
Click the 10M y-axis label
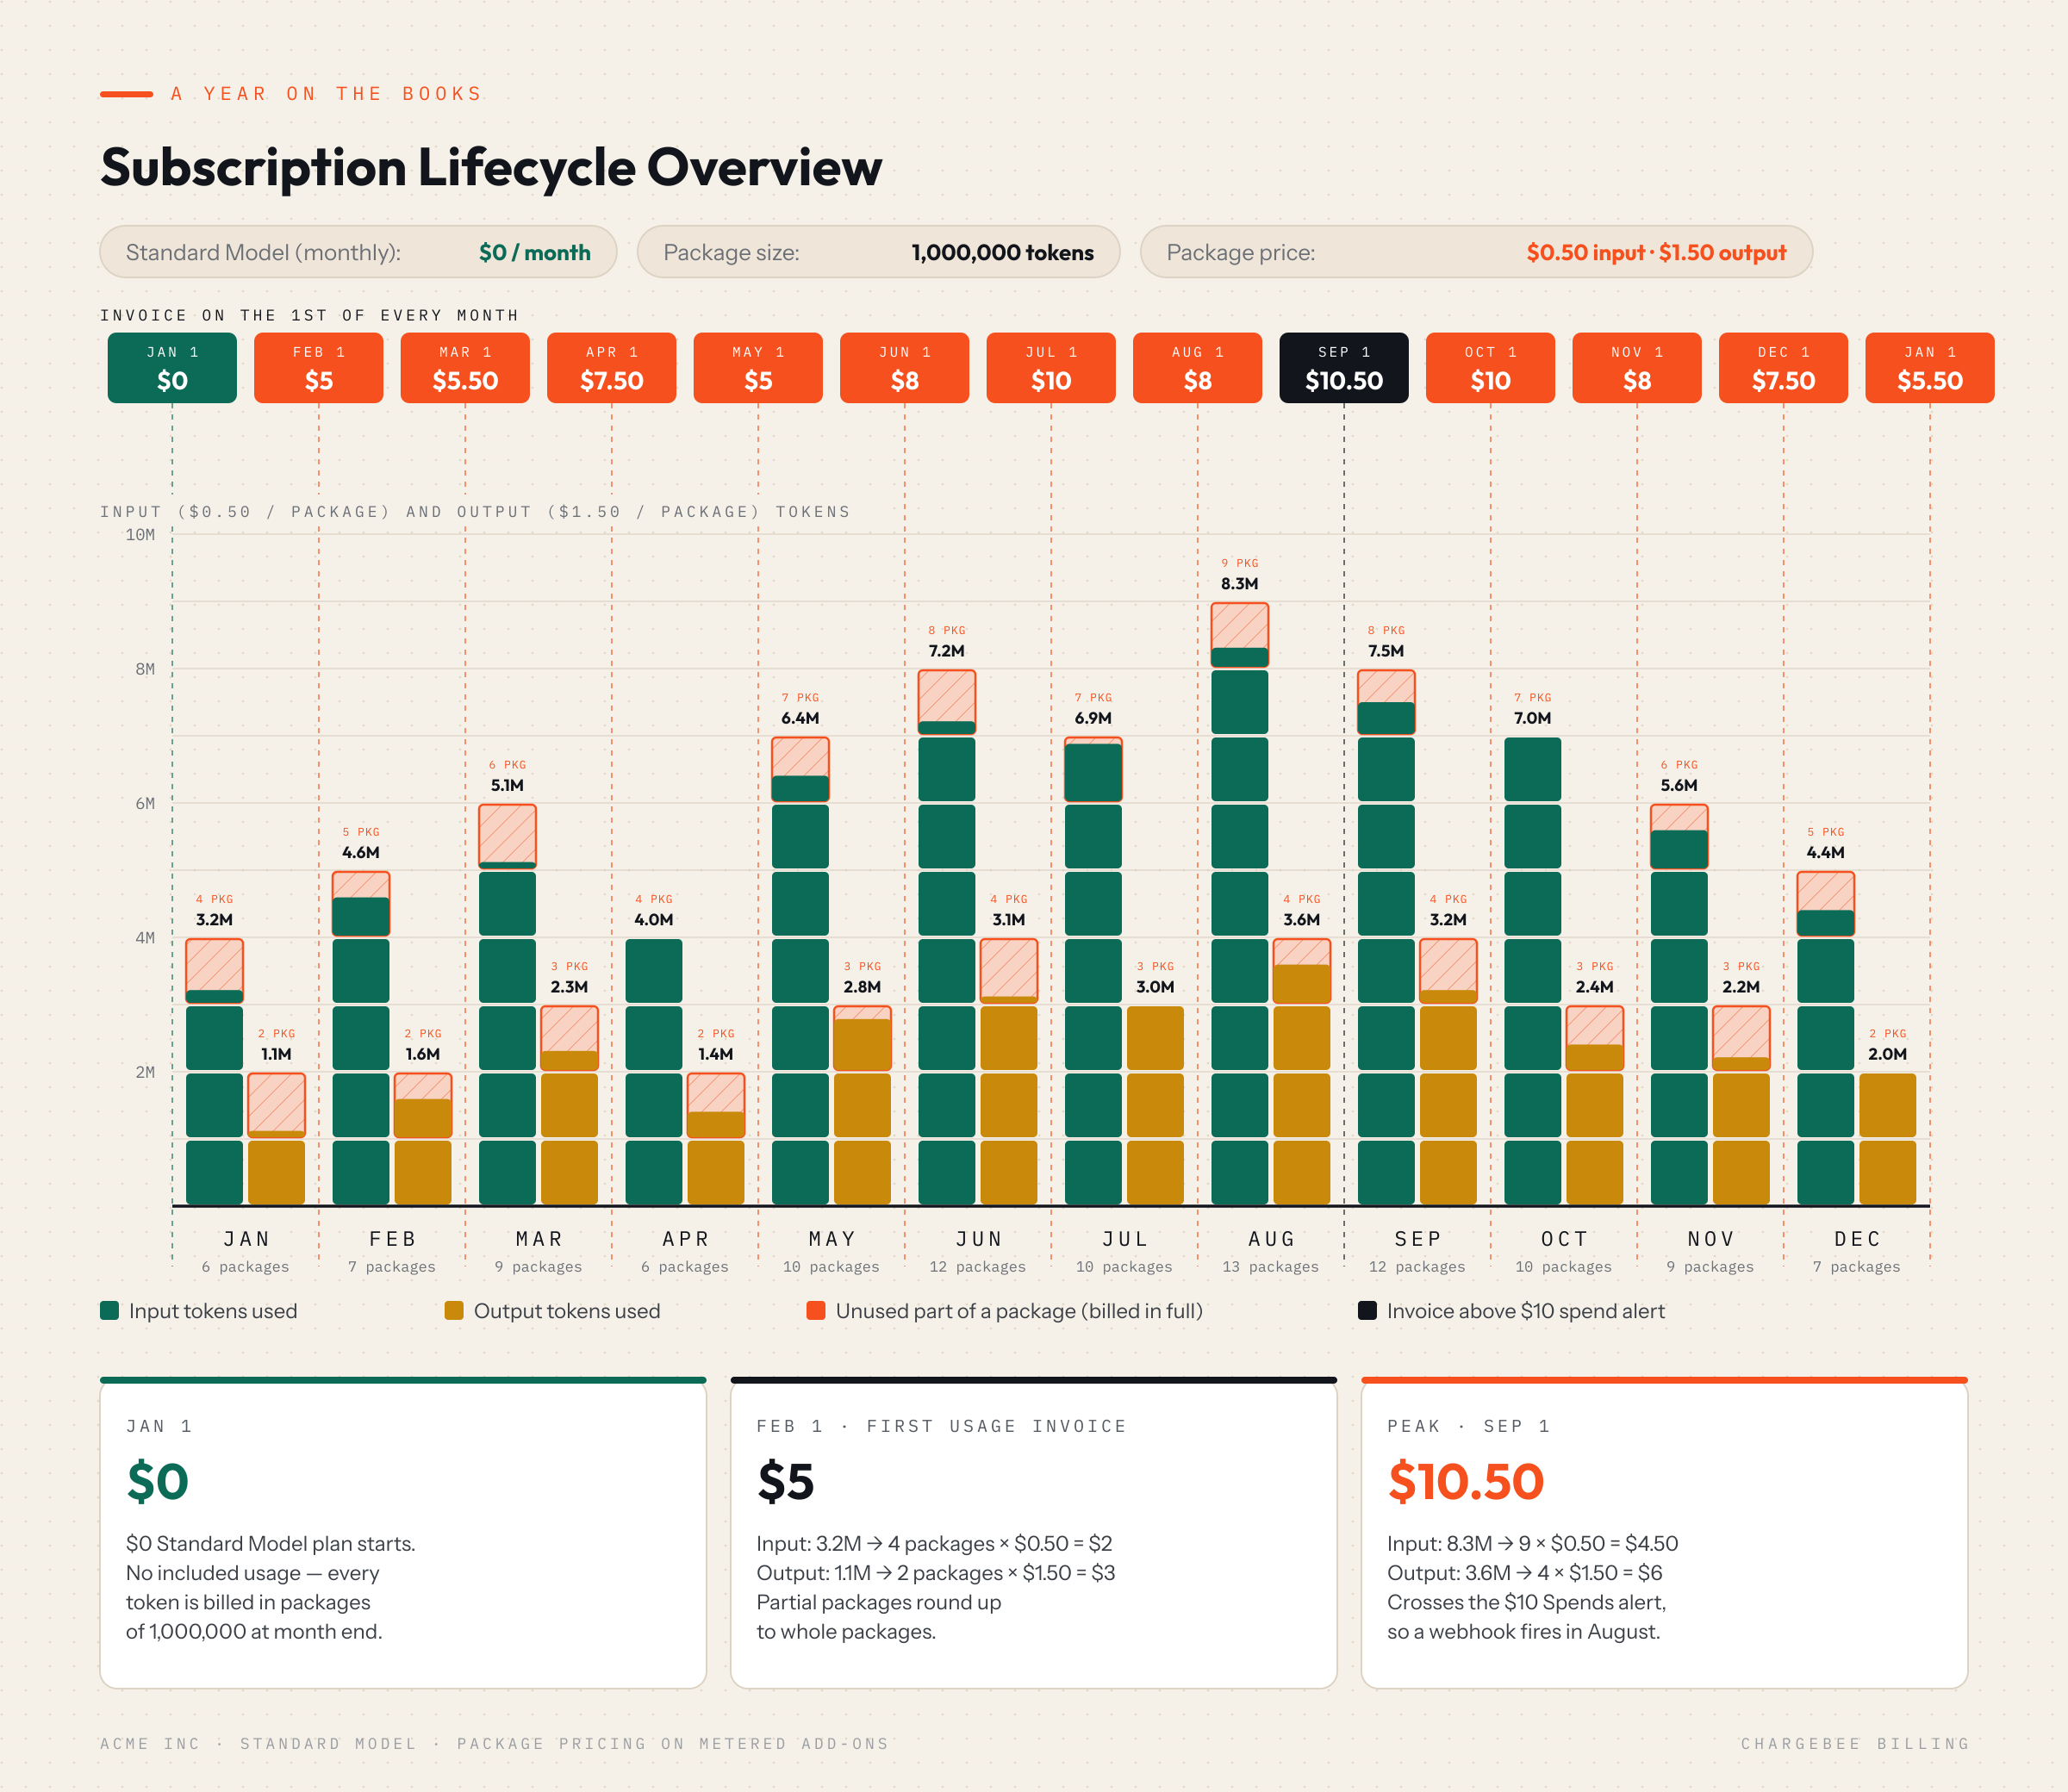[140, 535]
